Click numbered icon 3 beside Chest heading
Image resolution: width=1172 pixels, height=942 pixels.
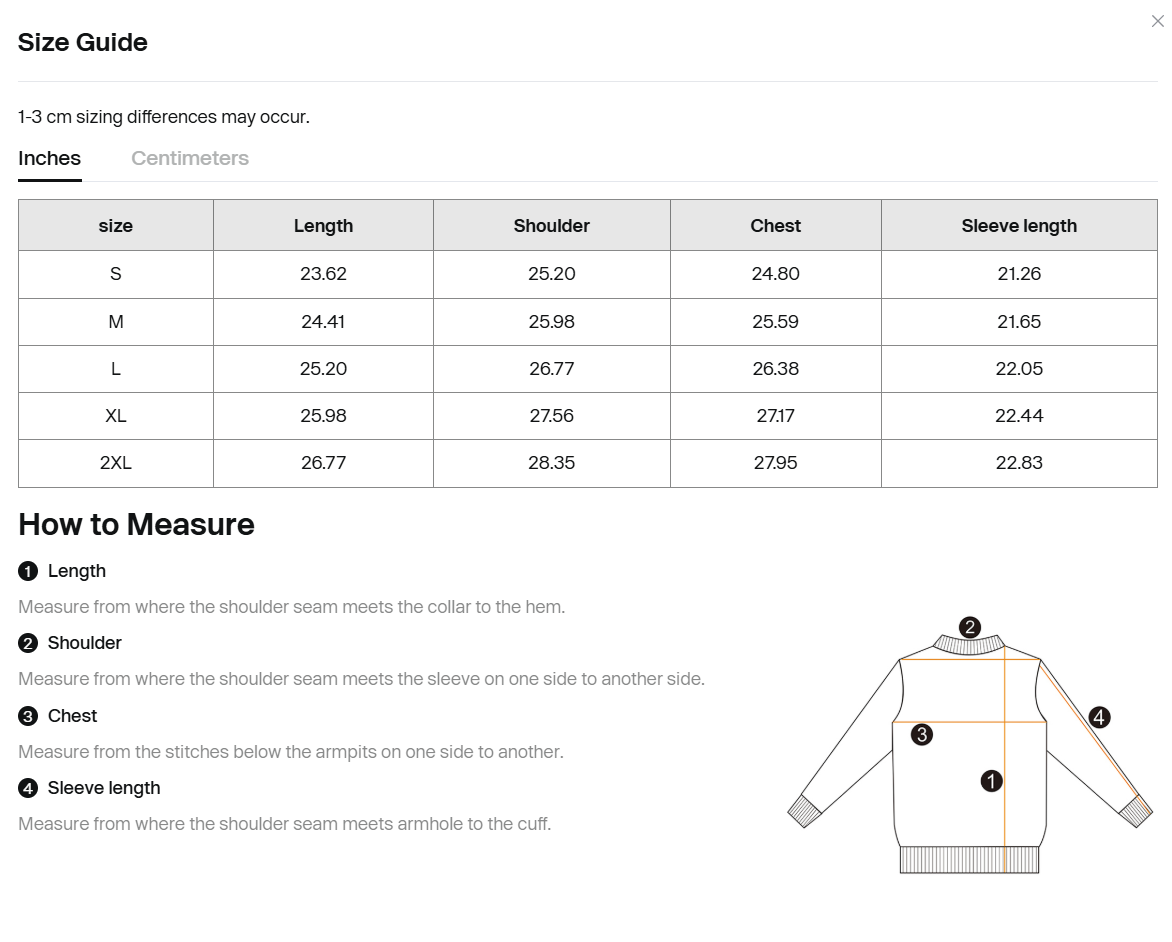[x=28, y=716]
